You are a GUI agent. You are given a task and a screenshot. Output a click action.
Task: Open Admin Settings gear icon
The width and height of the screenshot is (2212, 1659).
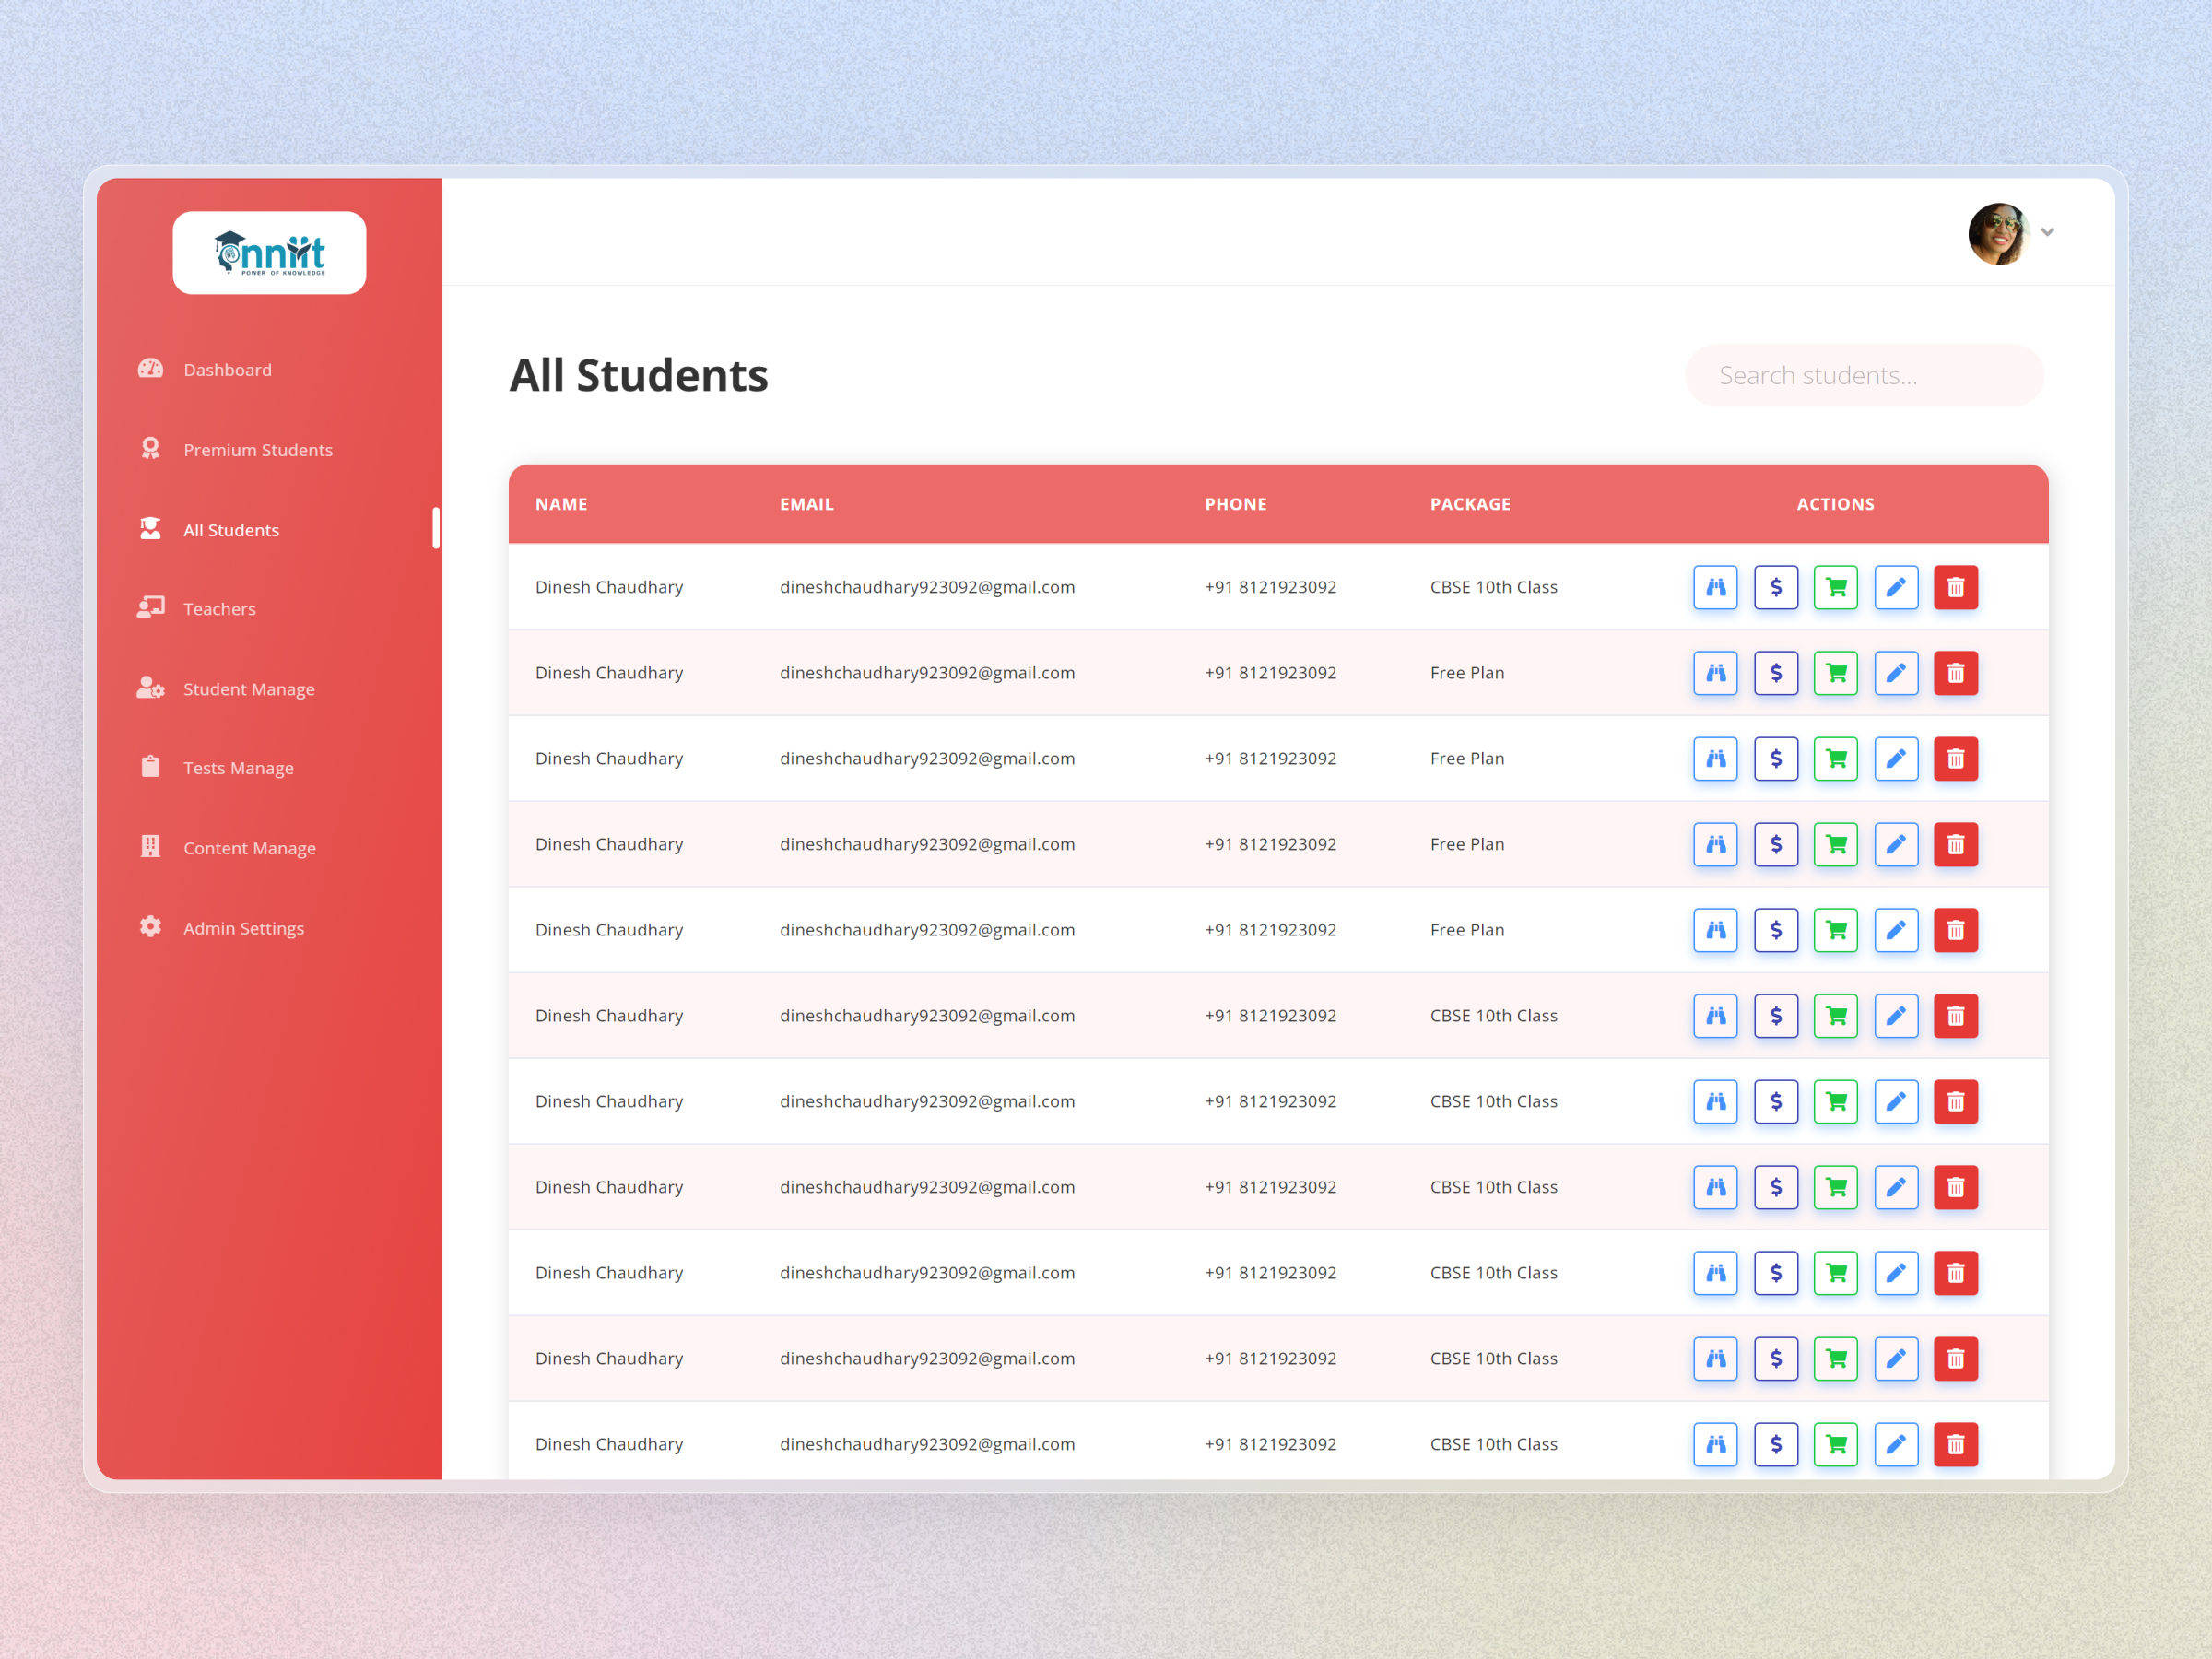[150, 927]
